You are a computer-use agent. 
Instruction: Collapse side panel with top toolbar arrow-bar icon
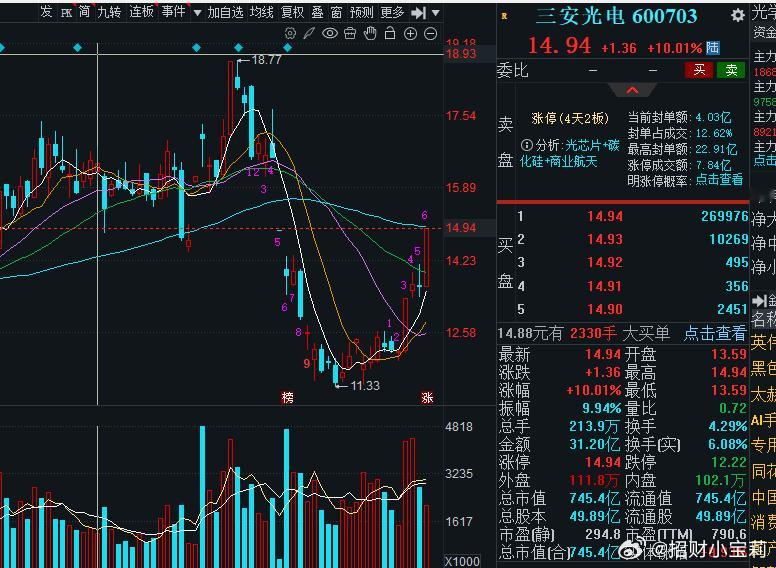[x=419, y=13]
